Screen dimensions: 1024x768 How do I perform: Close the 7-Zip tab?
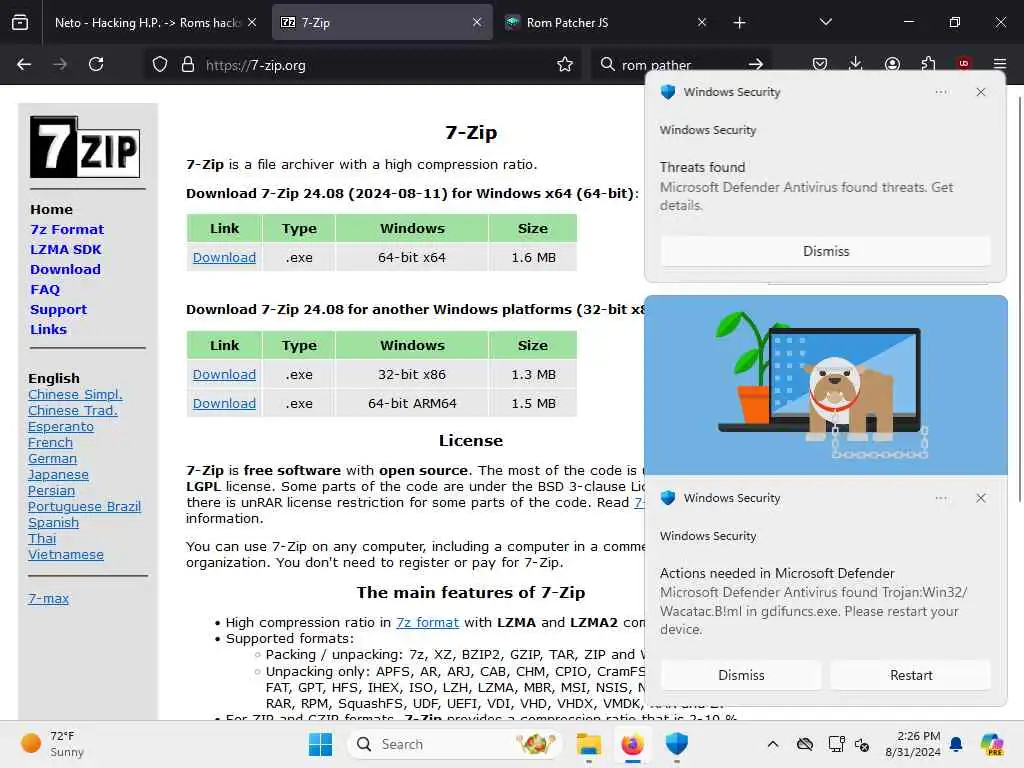[477, 23]
